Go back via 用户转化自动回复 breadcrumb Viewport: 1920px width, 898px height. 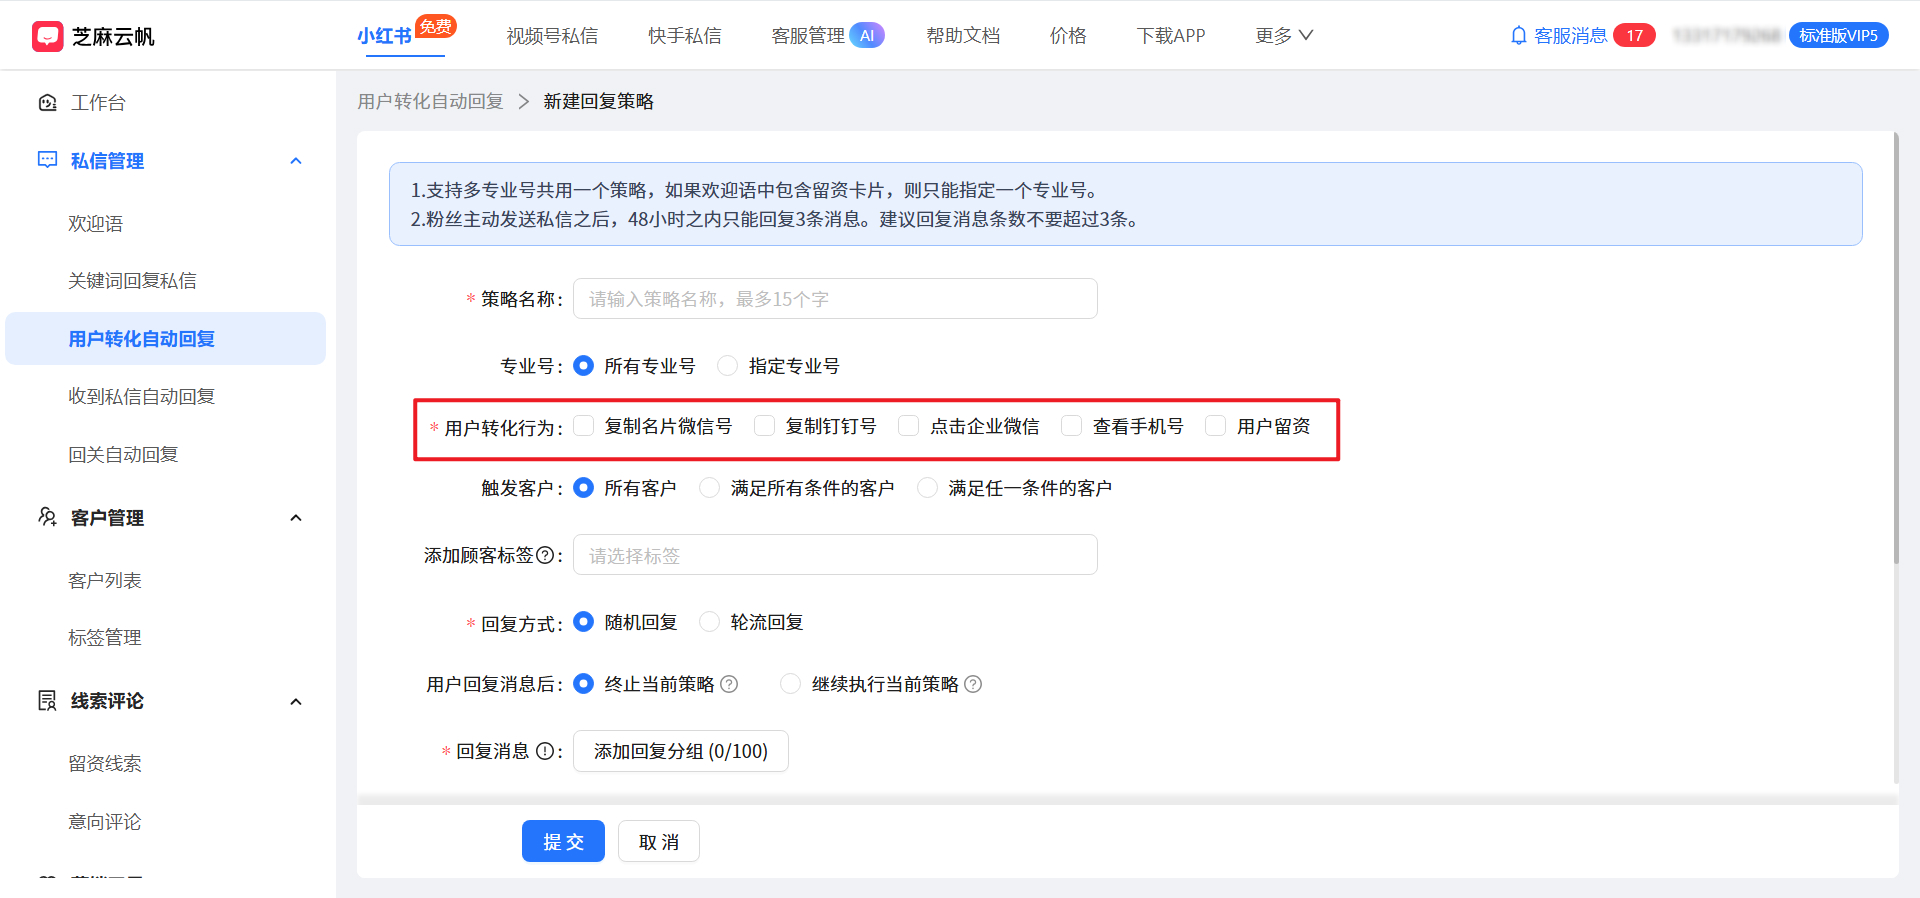coord(431,101)
